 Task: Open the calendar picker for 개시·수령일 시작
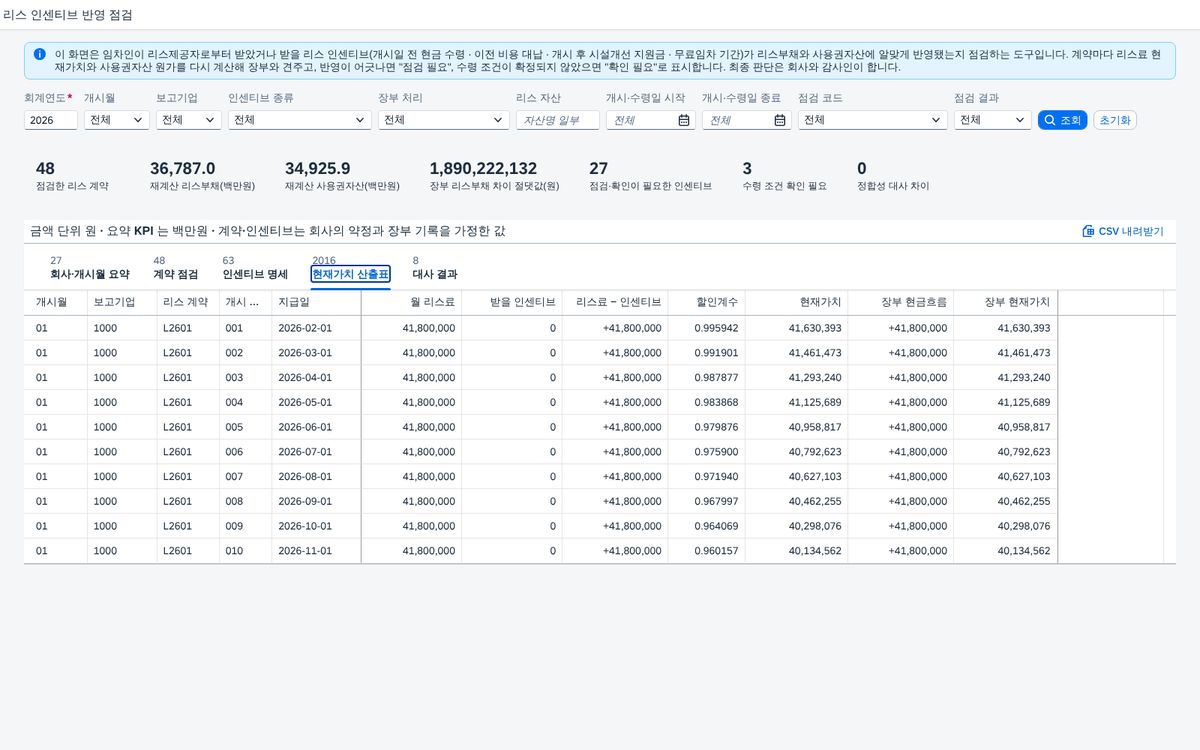click(x=684, y=120)
